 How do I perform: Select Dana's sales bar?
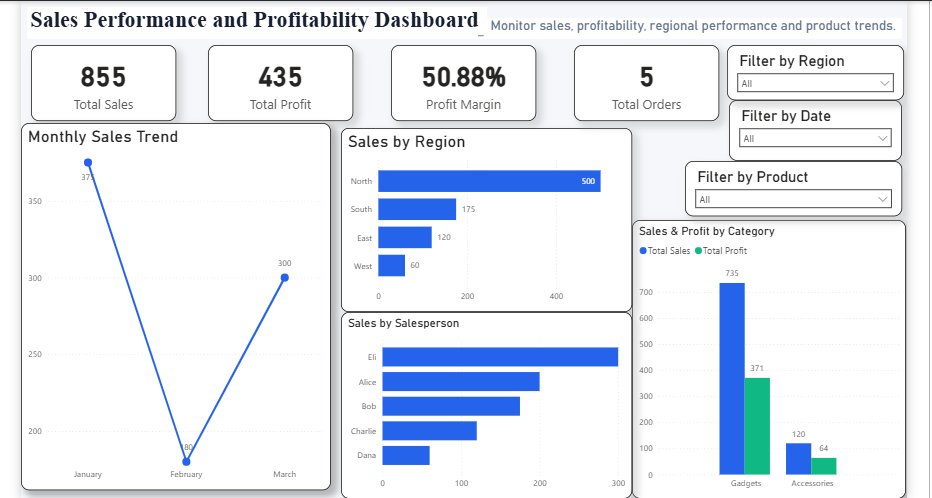[x=406, y=455]
